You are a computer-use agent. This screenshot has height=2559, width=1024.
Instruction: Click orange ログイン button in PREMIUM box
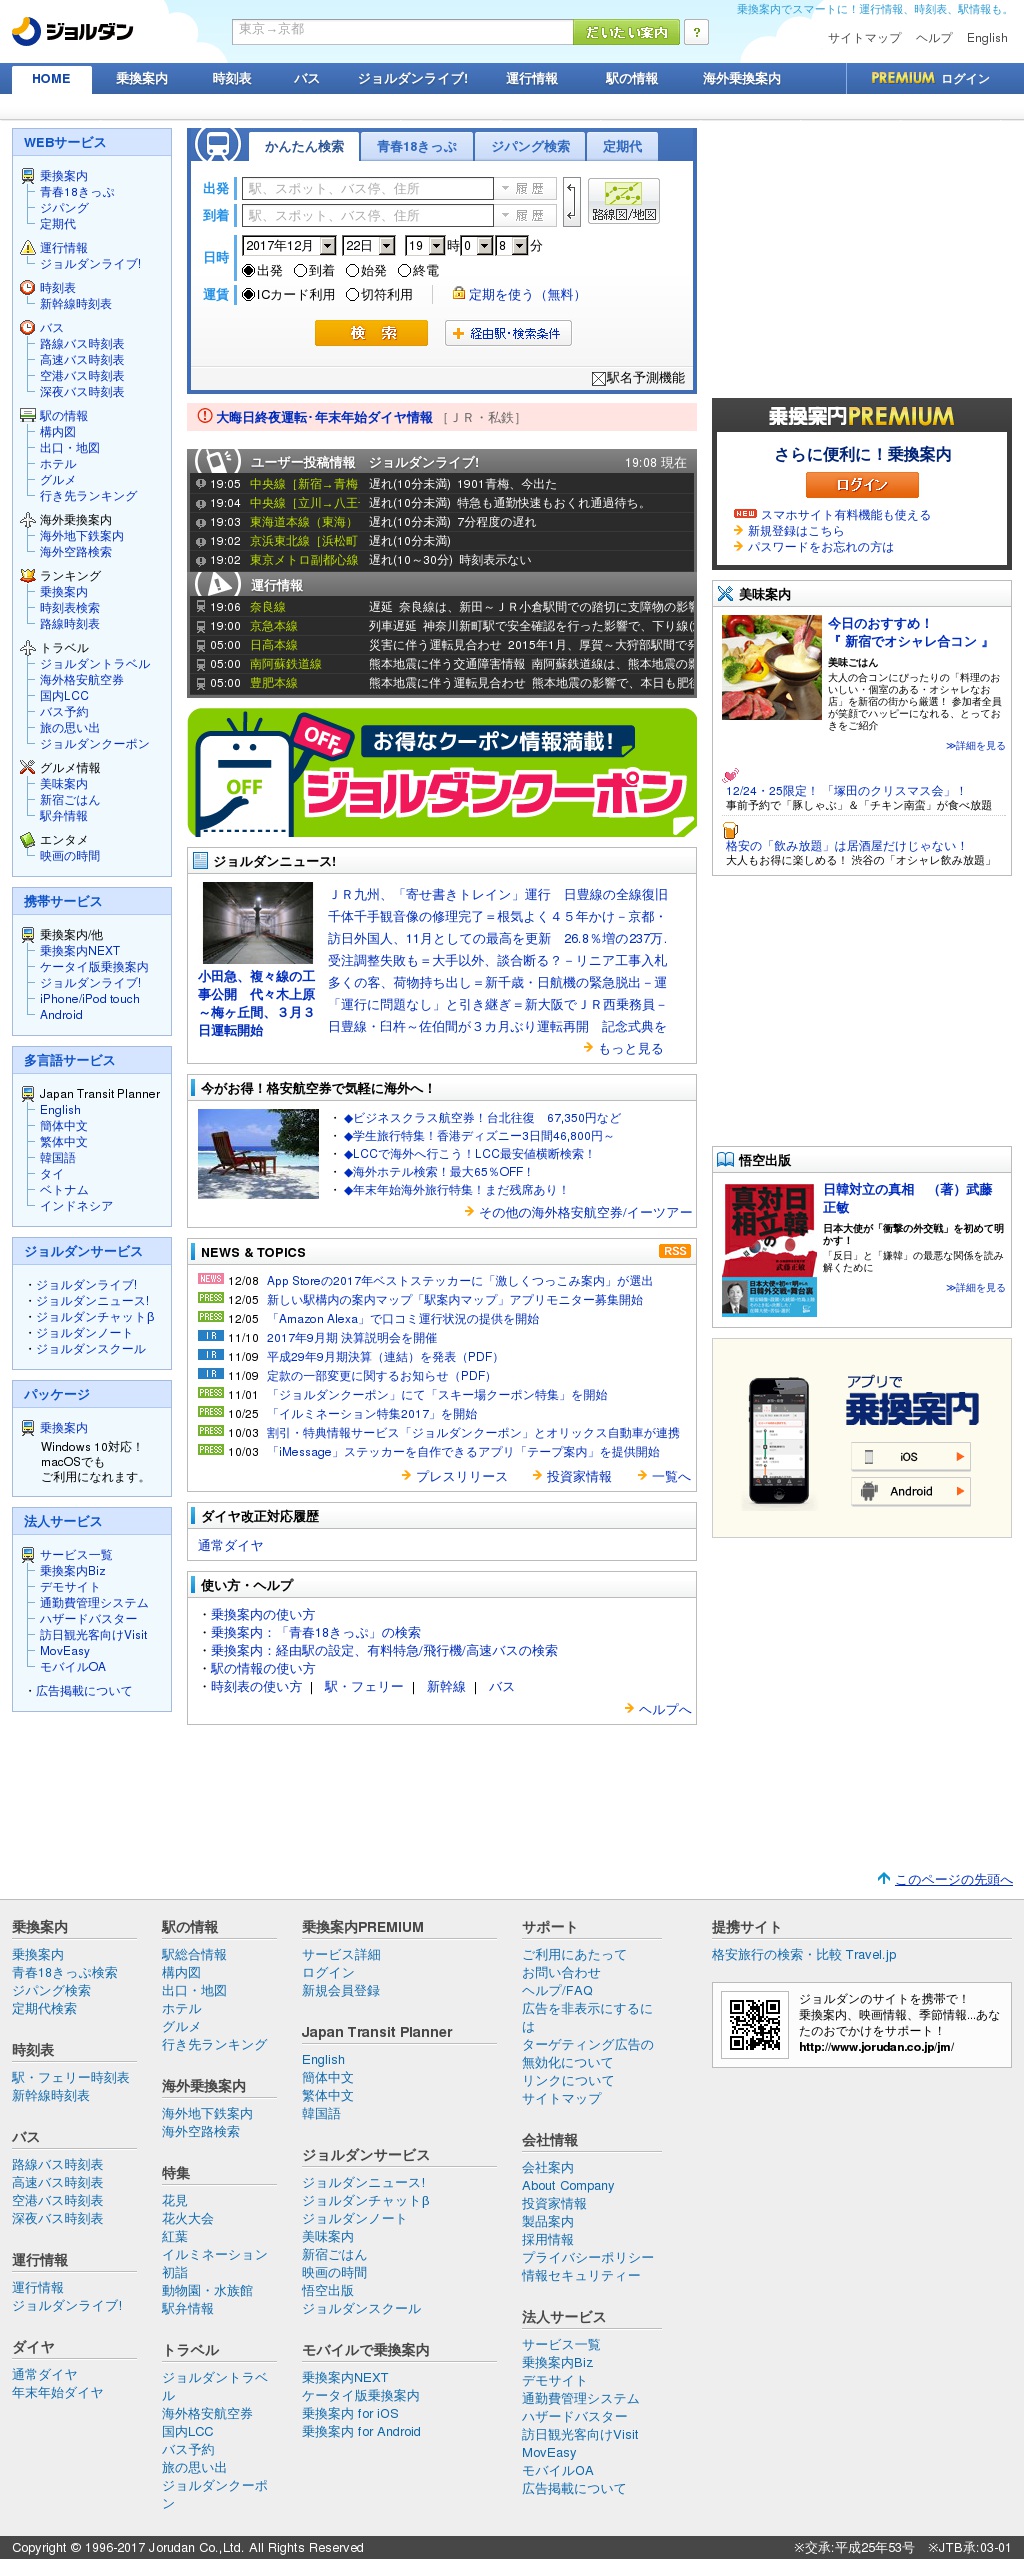pos(861,485)
